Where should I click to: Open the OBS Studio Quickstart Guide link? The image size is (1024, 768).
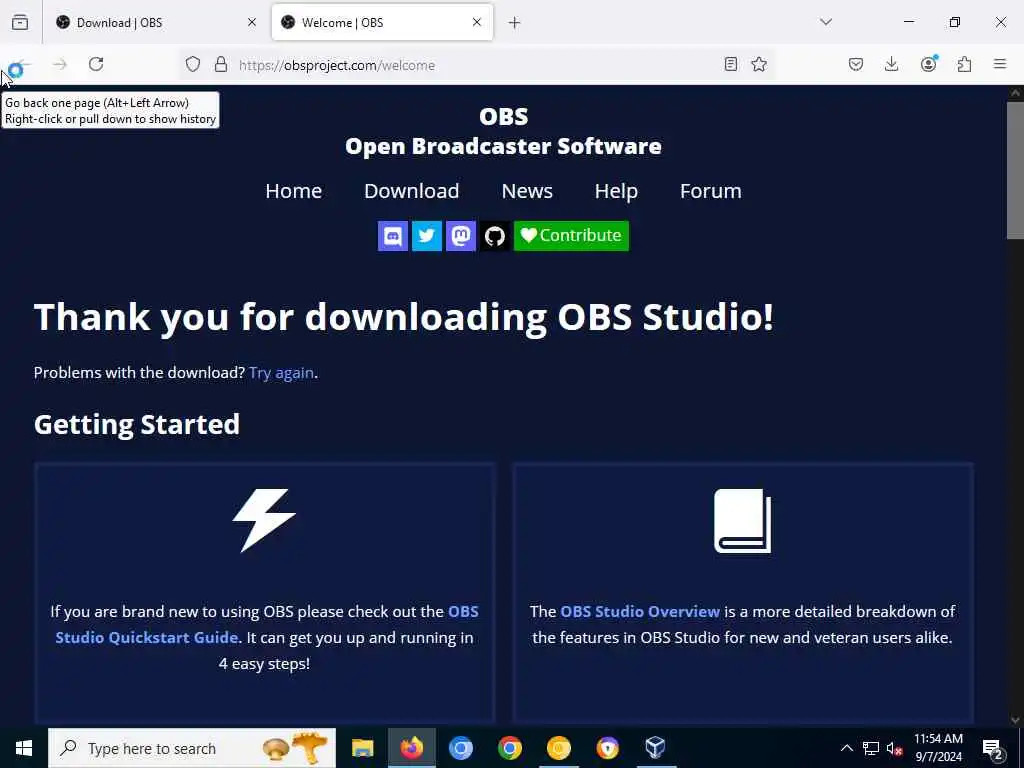click(x=266, y=624)
